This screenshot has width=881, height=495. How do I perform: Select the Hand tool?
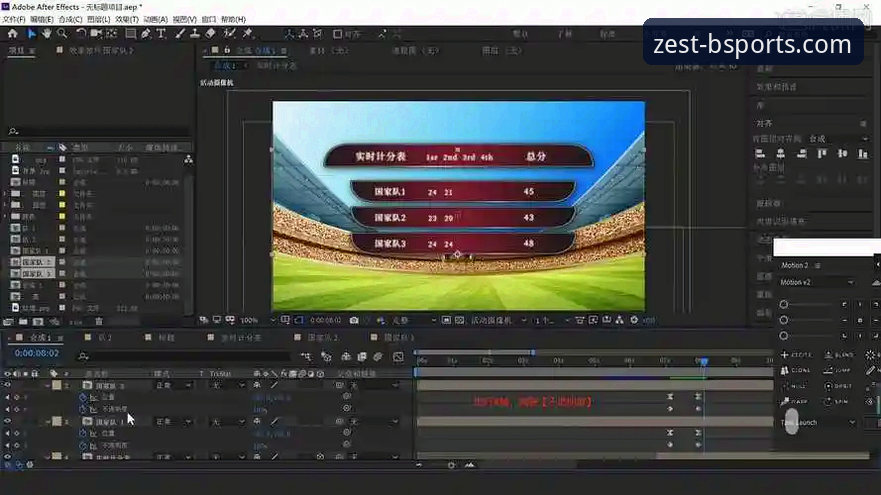point(47,34)
